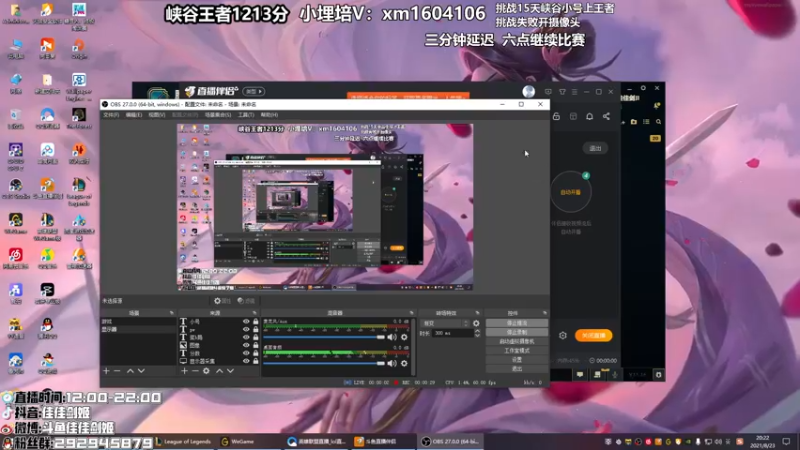Click 停止推流 button in OBS controls
Image resolution: width=800 pixels, height=450 pixels.
pos(517,323)
